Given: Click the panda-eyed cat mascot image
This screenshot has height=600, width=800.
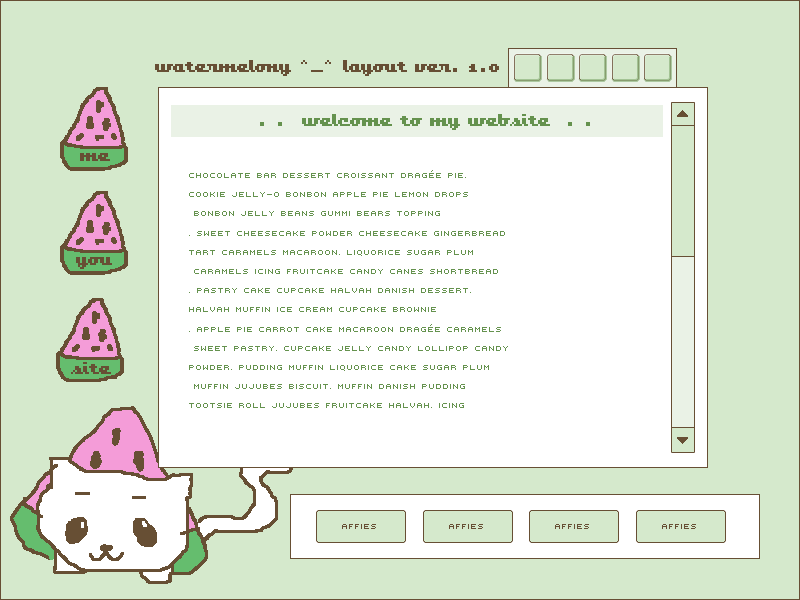Looking at the screenshot, I should click(x=110, y=510).
